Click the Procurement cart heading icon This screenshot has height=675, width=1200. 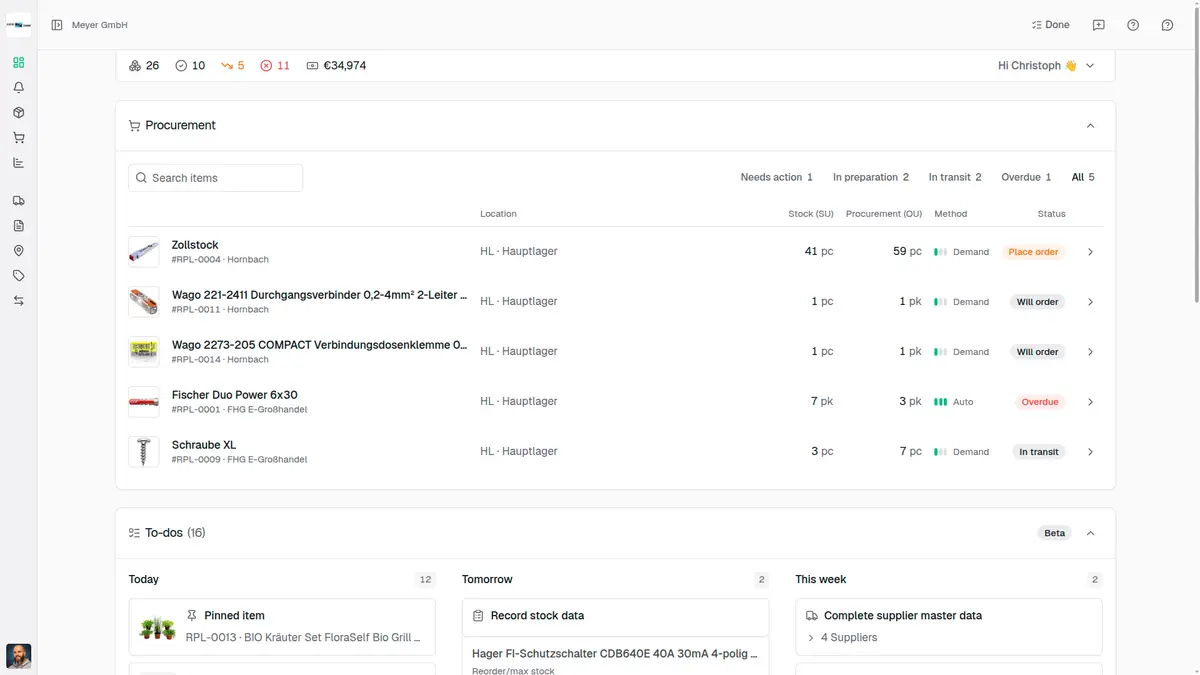tap(134, 126)
